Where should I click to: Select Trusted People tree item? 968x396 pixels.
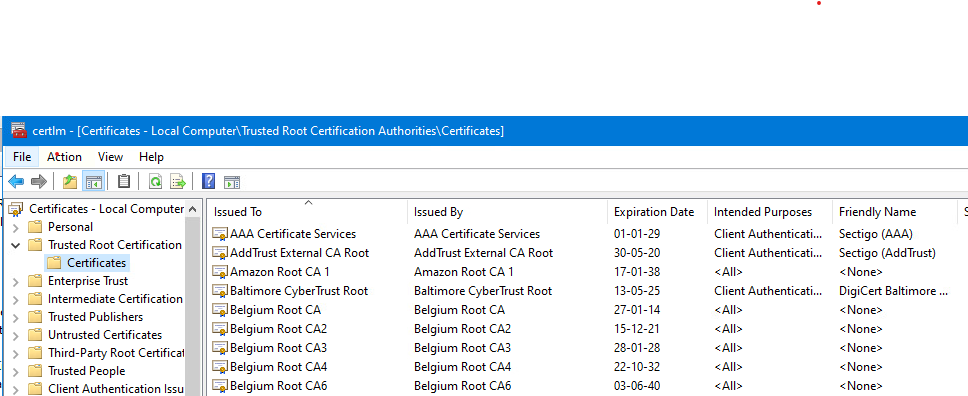coord(86,371)
